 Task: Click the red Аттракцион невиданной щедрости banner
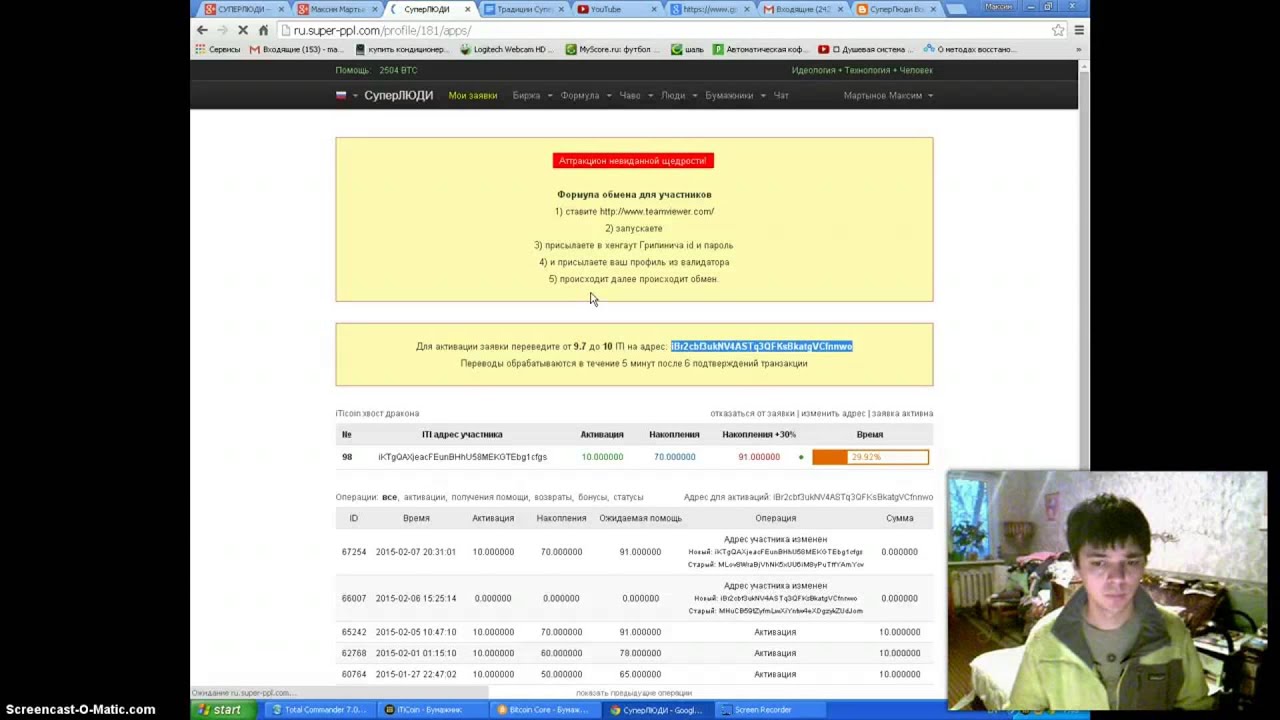point(633,161)
